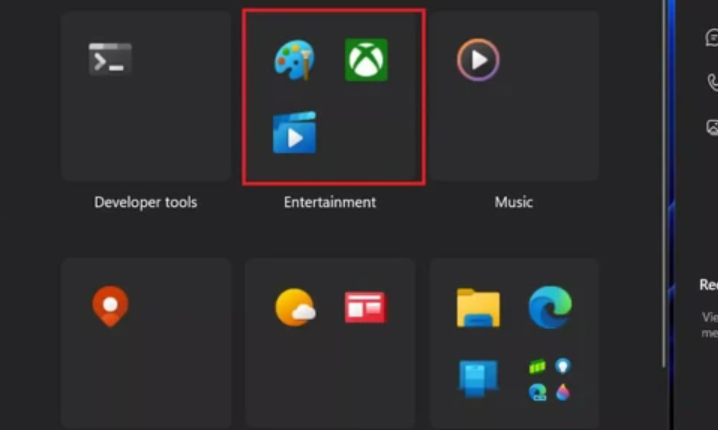Launch the Movies & TV clapperboard icon
Viewport: 718px width, 430px height.
(294, 133)
